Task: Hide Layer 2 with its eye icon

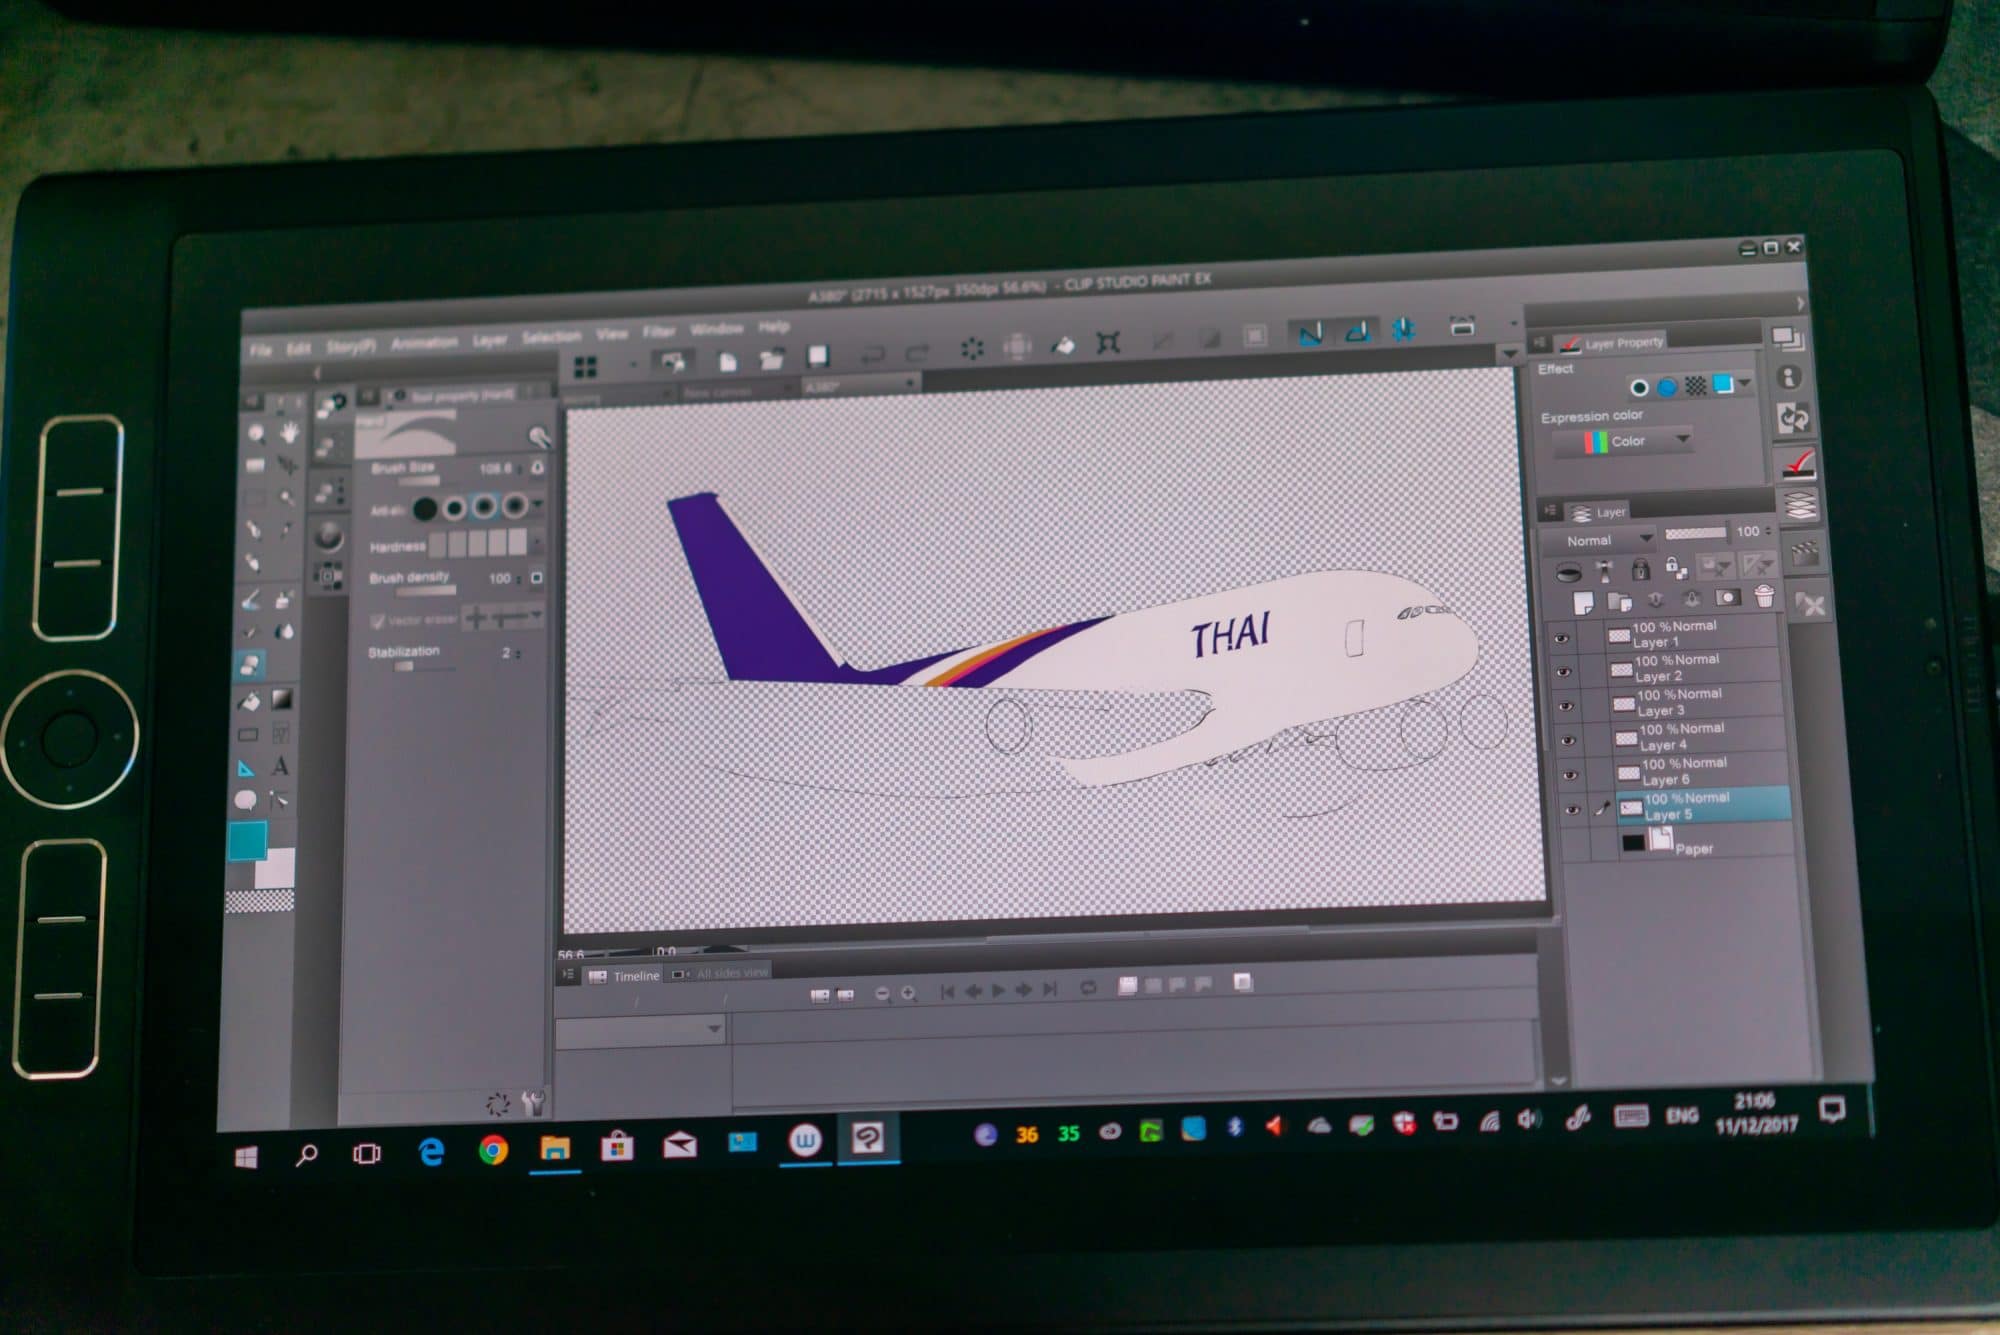Action: (1564, 672)
